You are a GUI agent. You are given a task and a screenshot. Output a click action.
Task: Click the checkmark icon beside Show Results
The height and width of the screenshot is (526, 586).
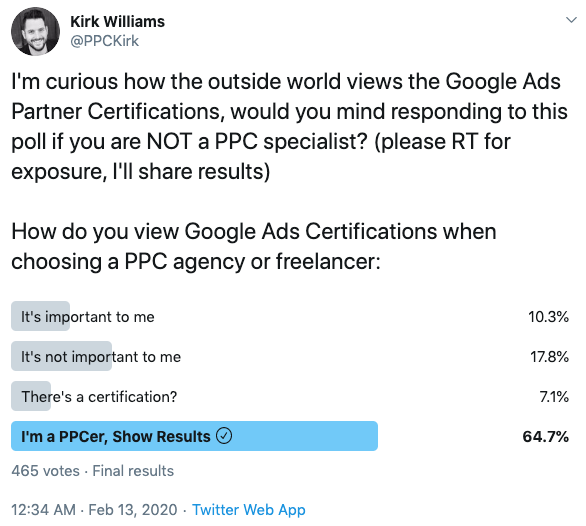click(x=224, y=436)
